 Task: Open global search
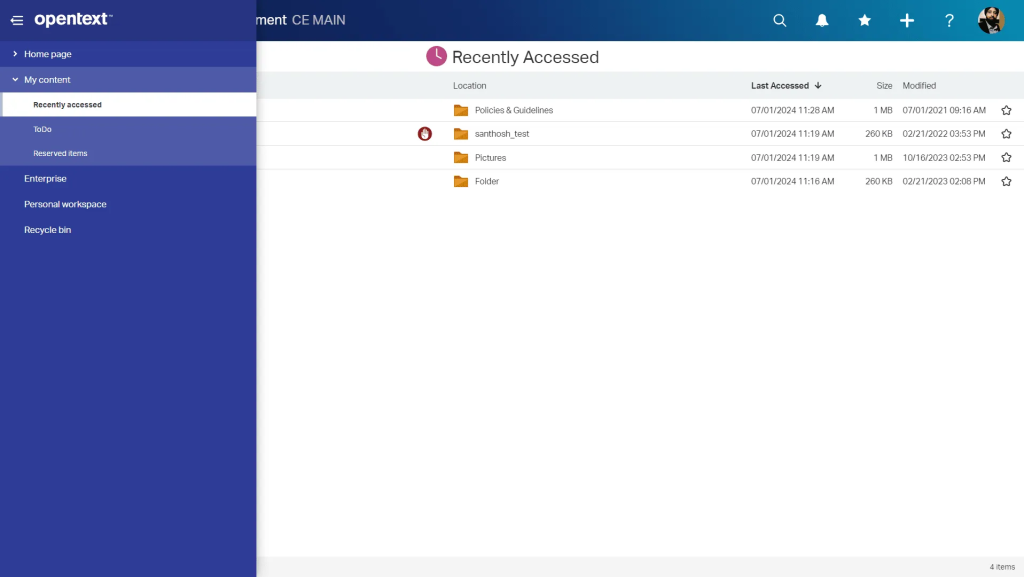point(779,20)
